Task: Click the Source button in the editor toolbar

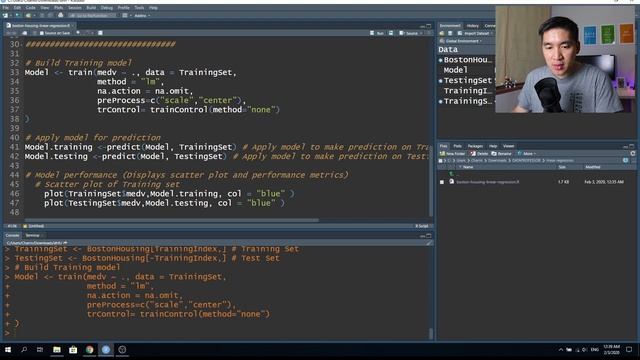Action: [409, 33]
